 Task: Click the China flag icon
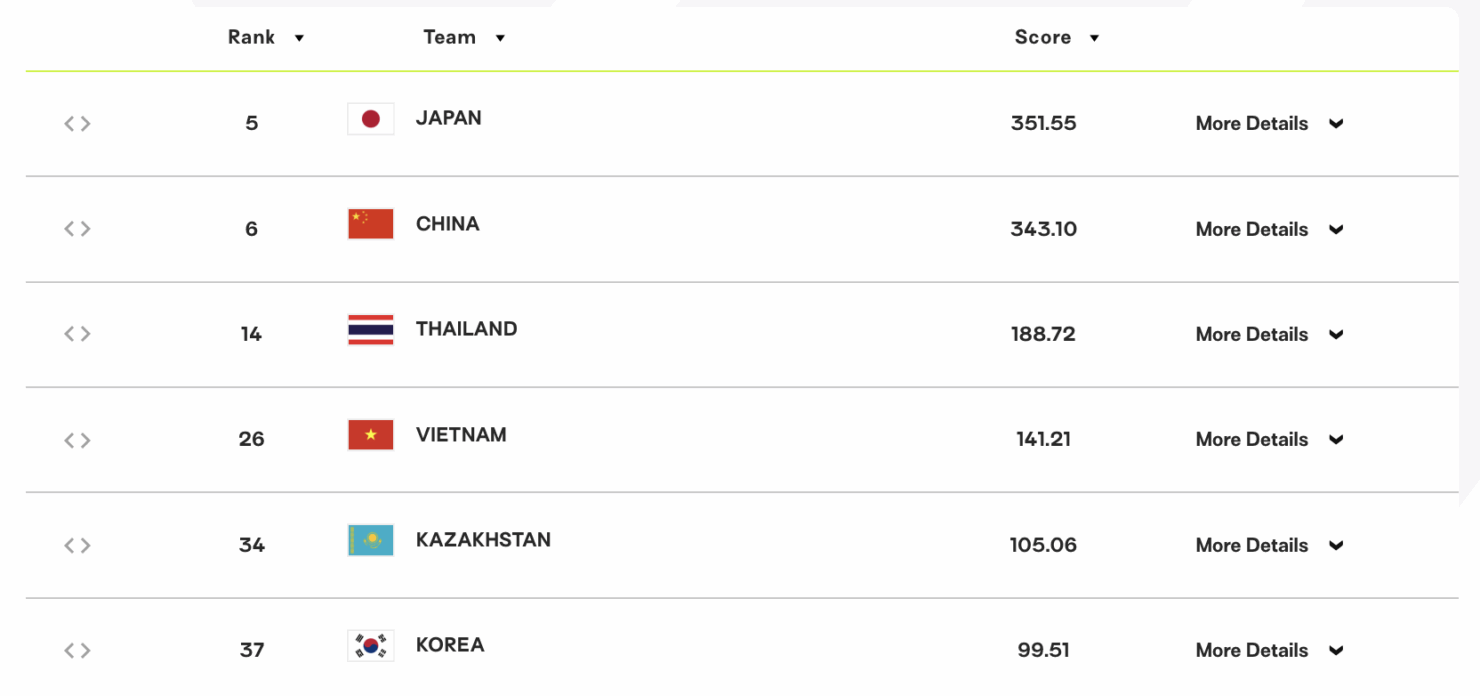[x=370, y=224]
